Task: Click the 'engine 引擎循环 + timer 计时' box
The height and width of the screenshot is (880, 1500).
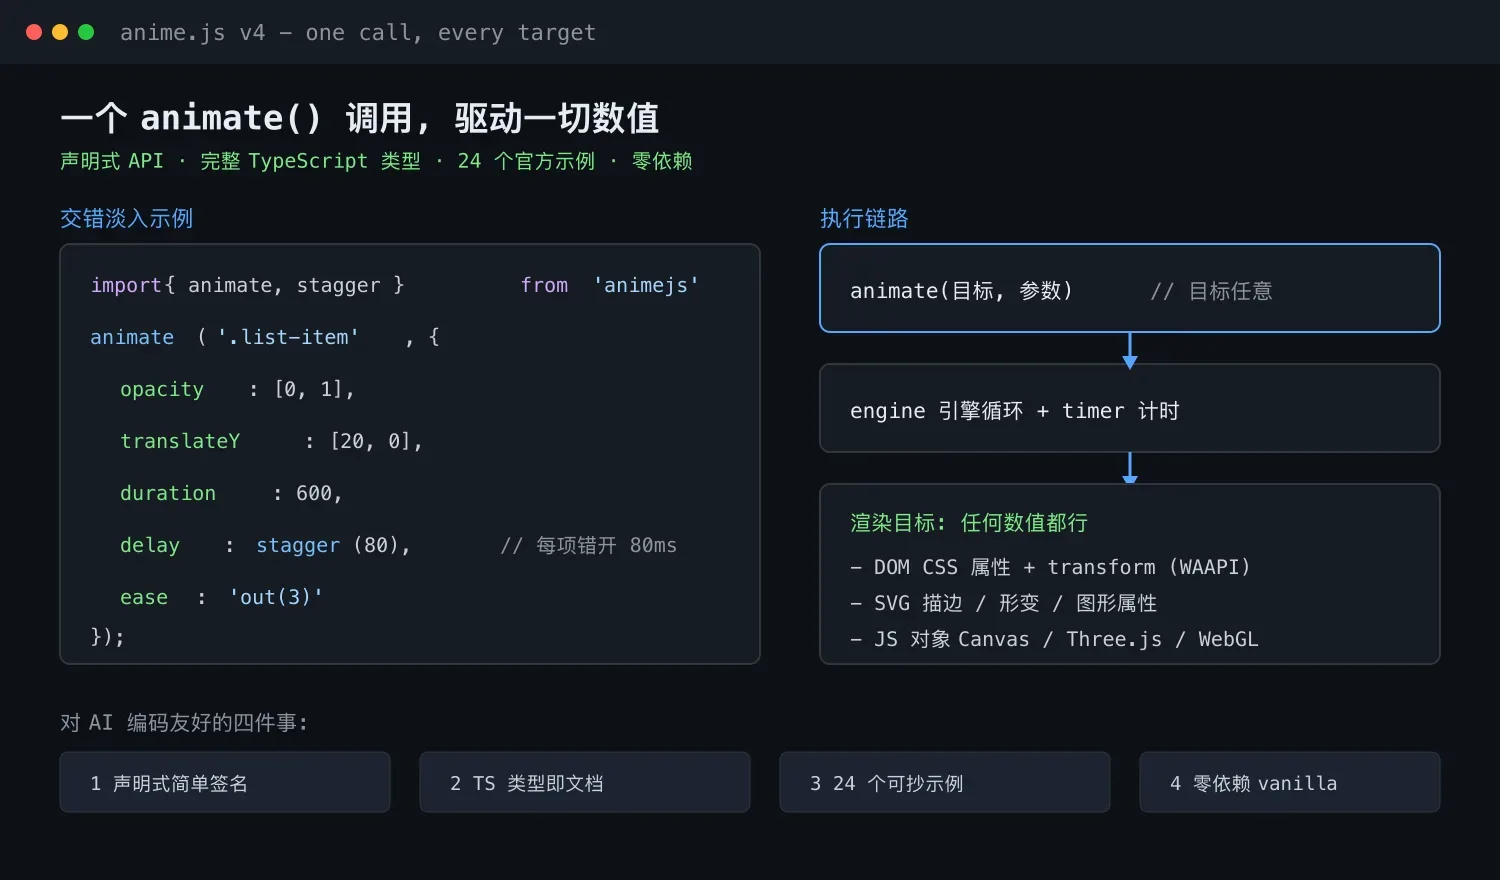Action: click(x=1130, y=408)
